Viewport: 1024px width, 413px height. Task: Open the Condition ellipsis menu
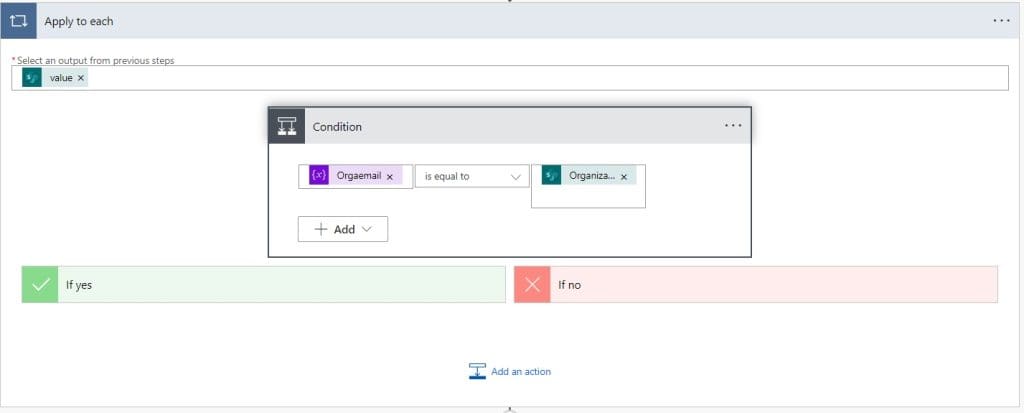pyautogui.click(x=733, y=126)
